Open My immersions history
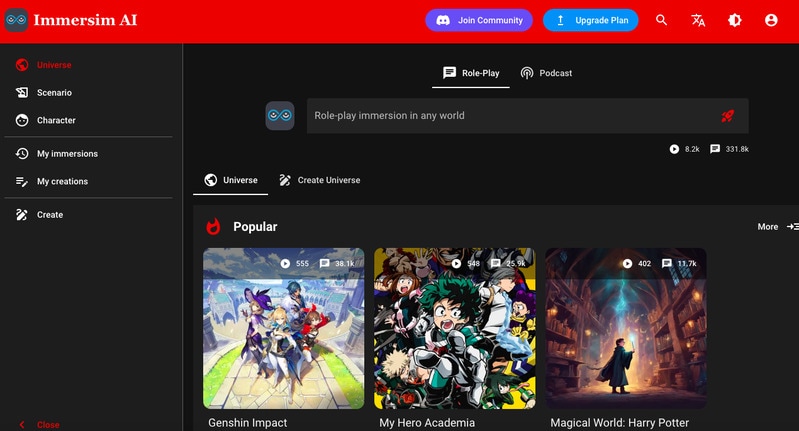Image resolution: width=799 pixels, height=431 pixels. (66, 154)
